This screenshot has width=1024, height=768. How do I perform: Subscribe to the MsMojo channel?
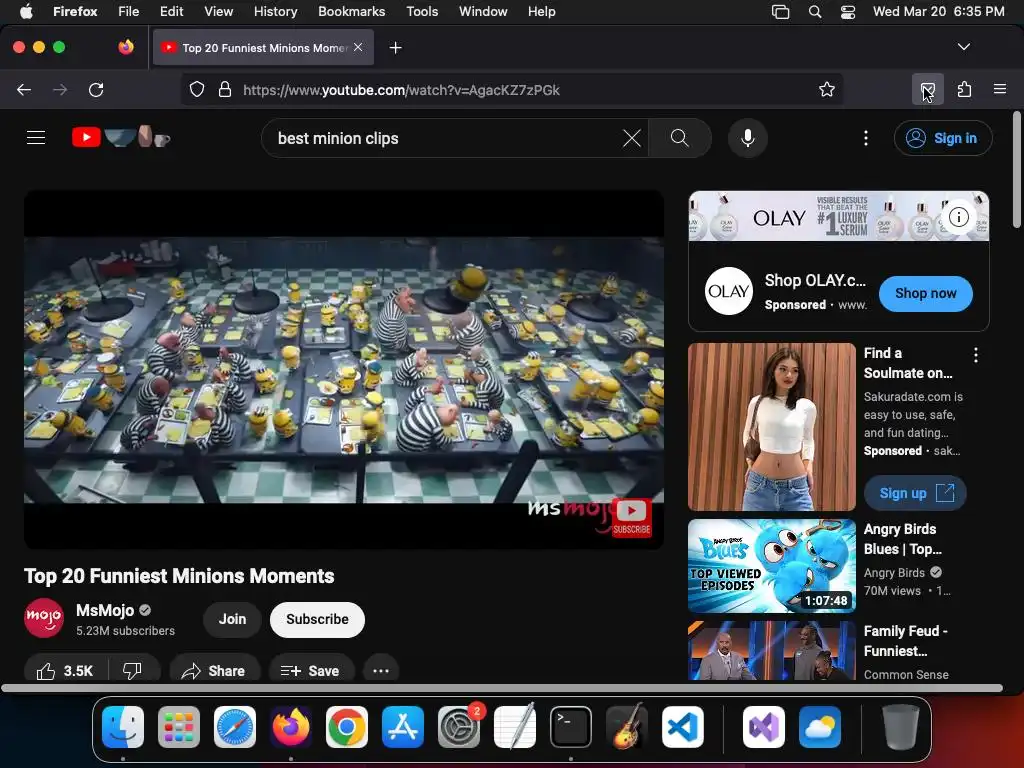[x=317, y=619]
